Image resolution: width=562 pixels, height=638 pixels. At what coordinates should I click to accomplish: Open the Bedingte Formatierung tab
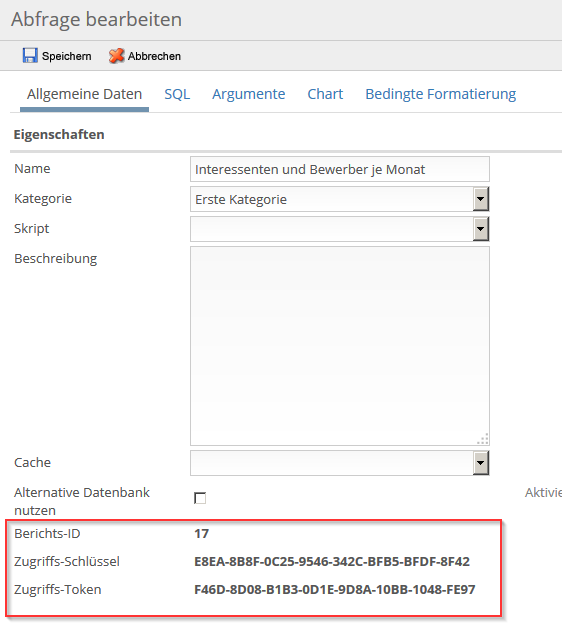click(440, 94)
